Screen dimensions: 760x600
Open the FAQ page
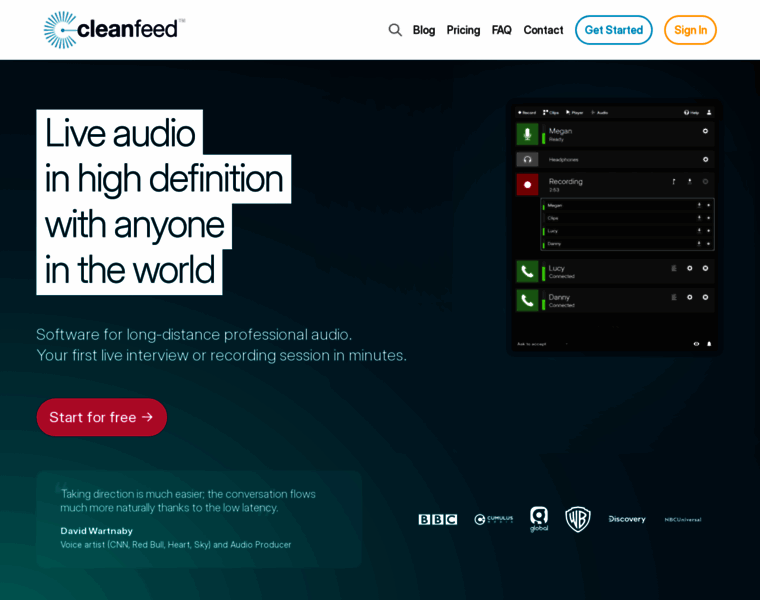(x=501, y=30)
